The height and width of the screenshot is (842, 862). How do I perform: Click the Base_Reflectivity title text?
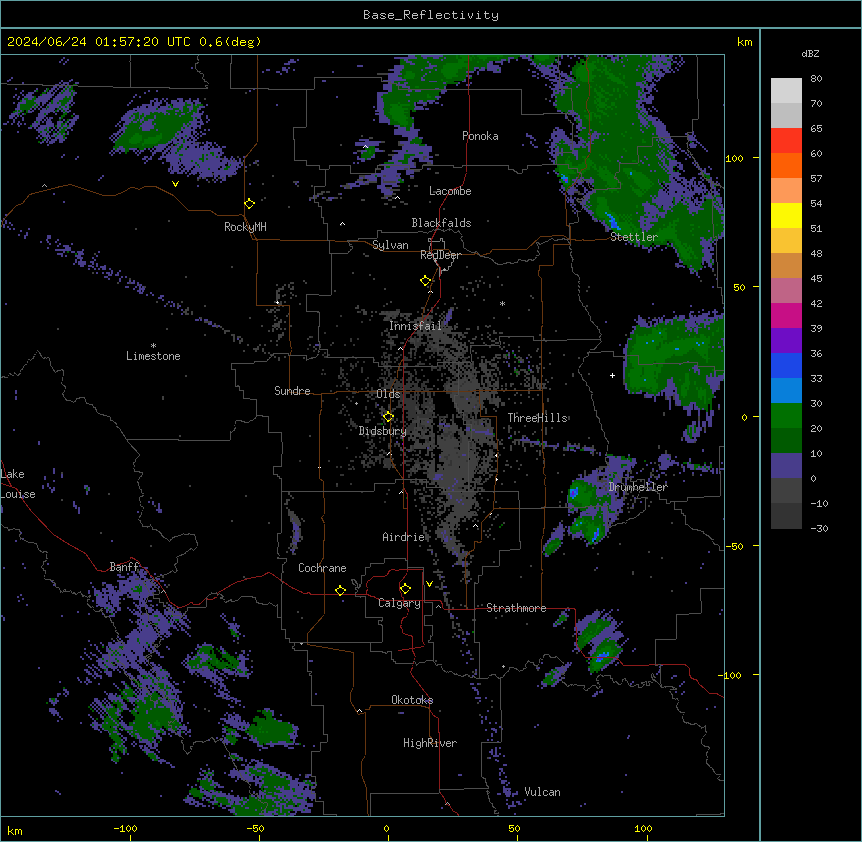coord(431,15)
